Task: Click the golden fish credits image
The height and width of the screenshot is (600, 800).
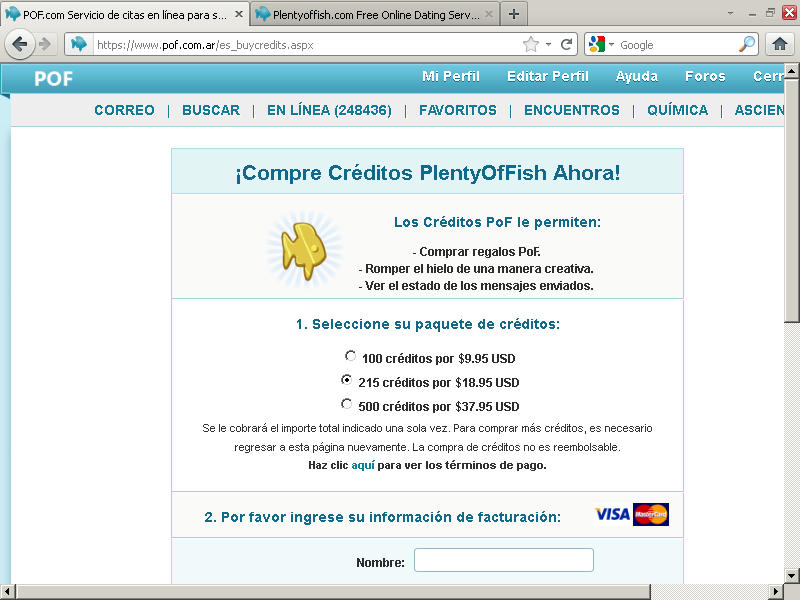Action: (x=304, y=250)
